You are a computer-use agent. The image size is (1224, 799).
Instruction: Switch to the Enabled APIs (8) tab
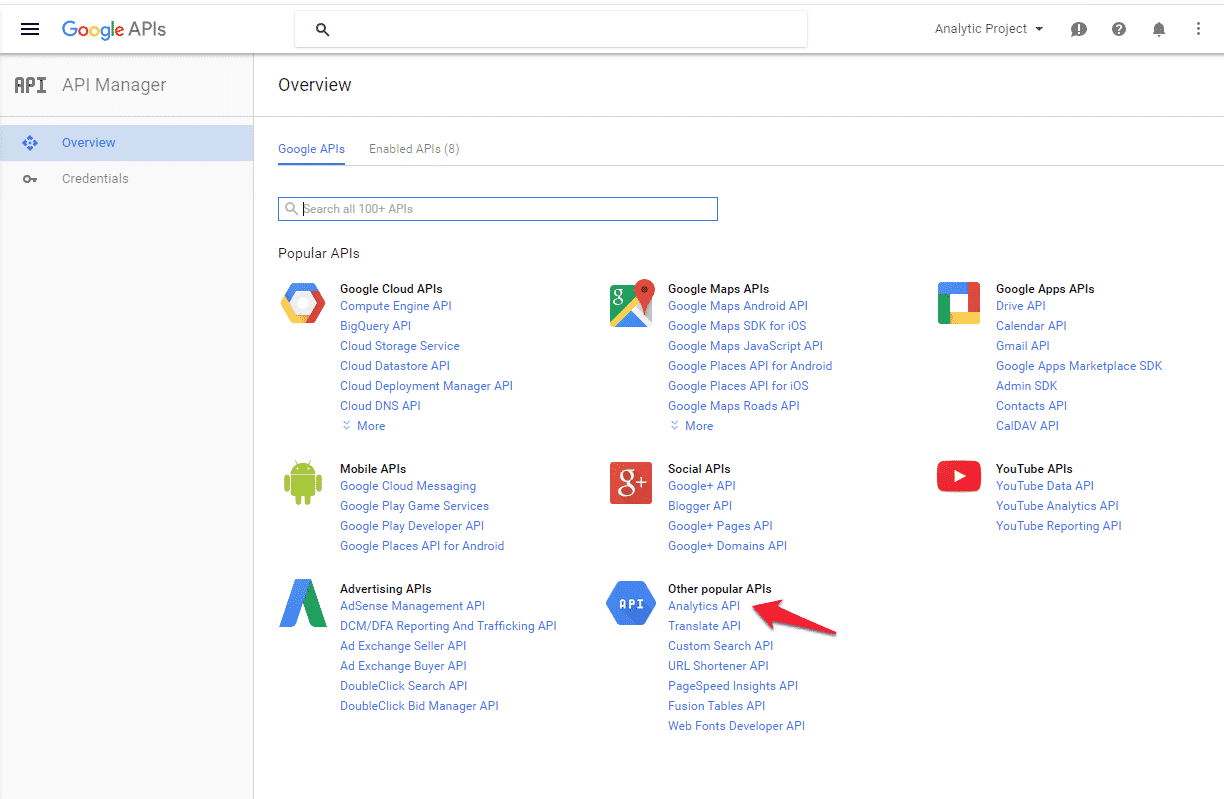tap(414, 149)
